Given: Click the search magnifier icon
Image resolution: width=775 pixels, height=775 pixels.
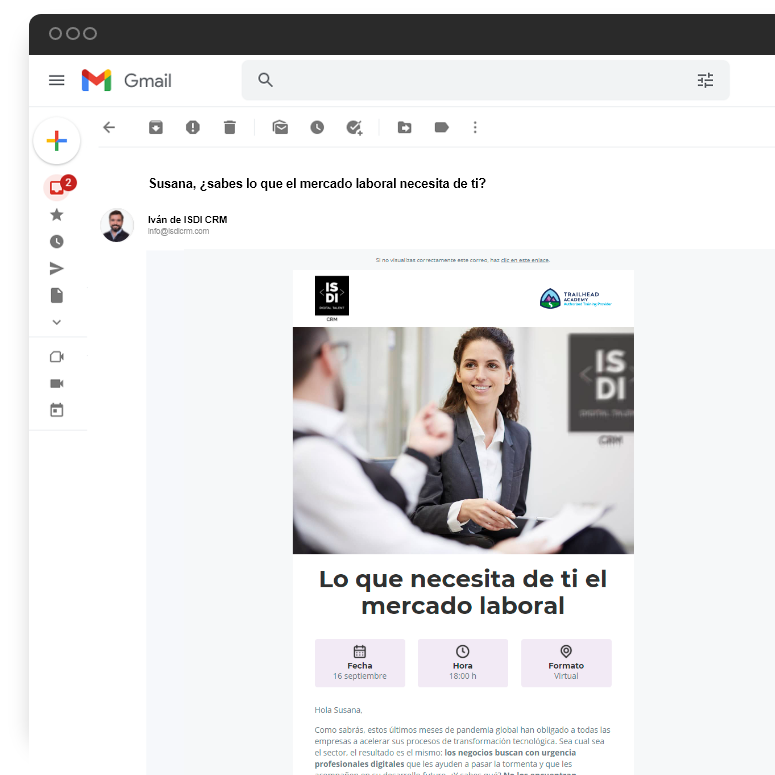Looking at the screenshot, I should [265, 80].
